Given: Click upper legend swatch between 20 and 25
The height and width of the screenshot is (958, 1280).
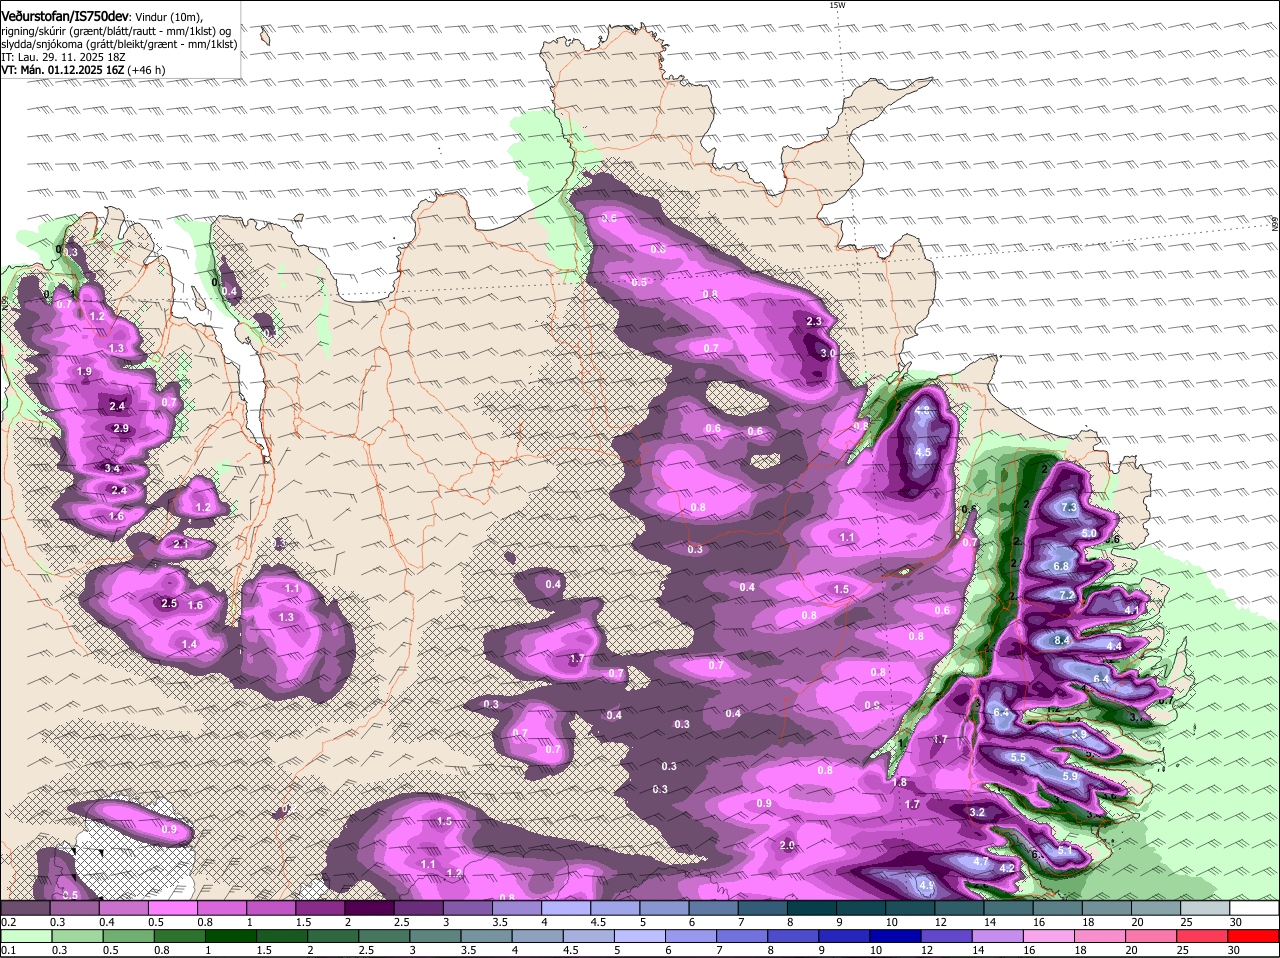Looking at the screenshot, I should tap(1157, 908).
